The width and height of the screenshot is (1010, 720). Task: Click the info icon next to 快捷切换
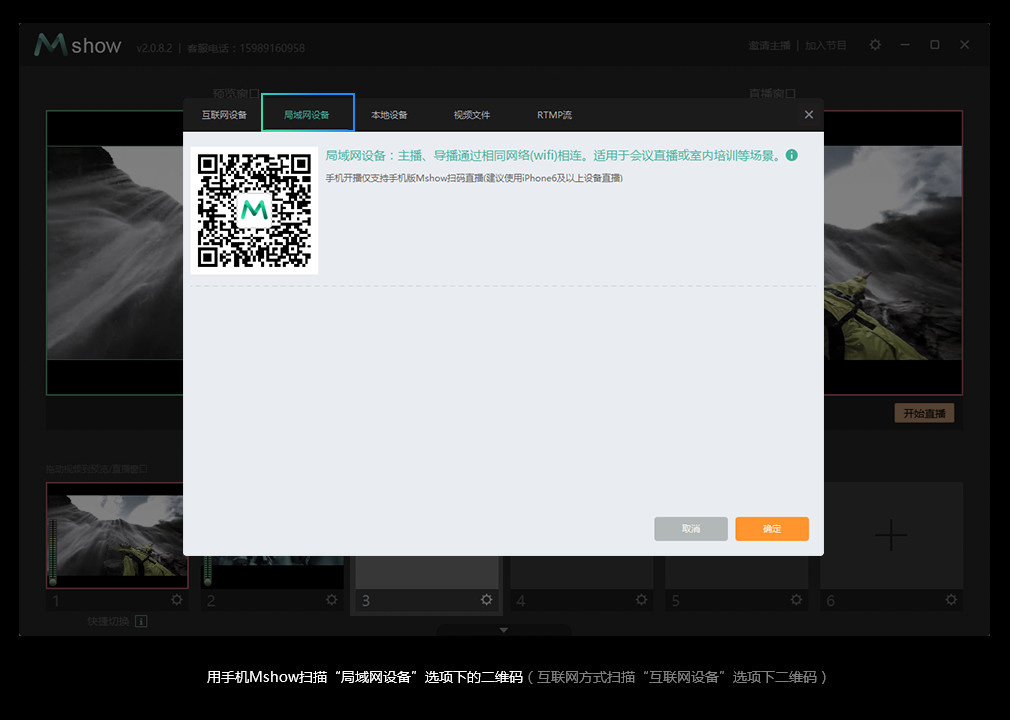pyautogui.click(x=142, y=621)
